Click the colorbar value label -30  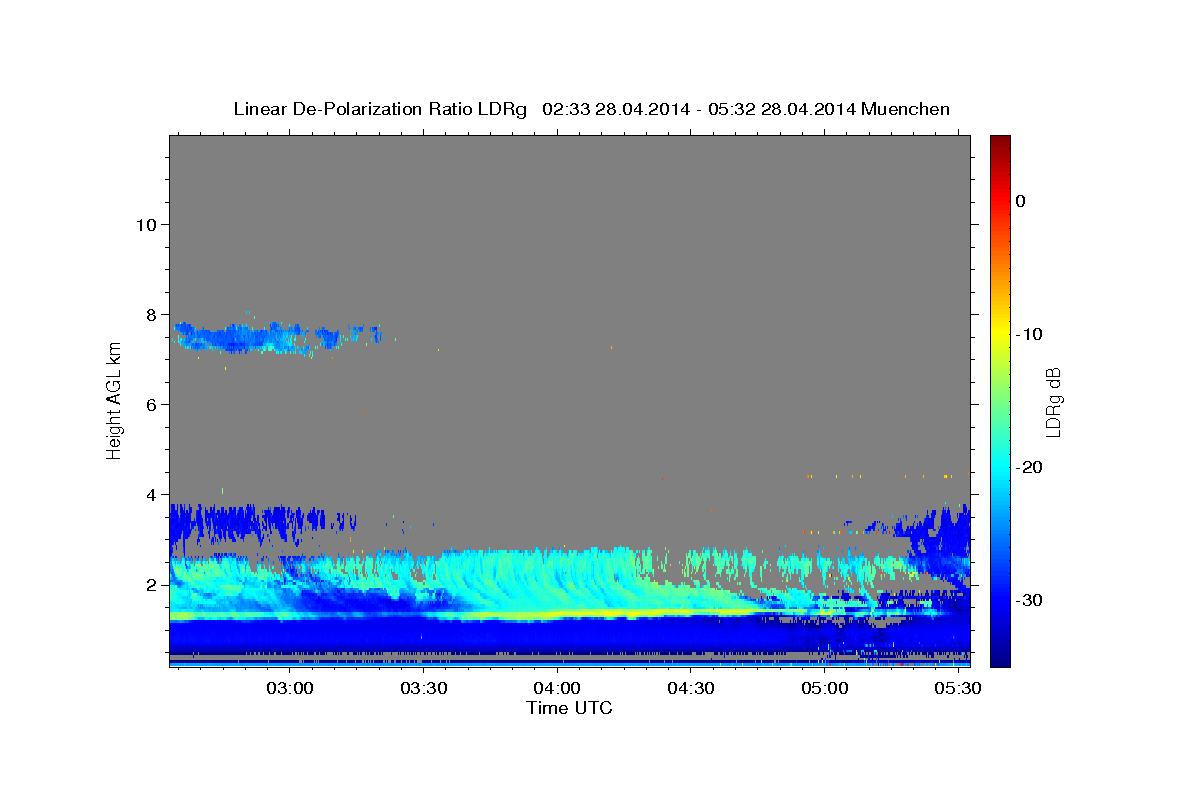click(x=1029, y=600)
